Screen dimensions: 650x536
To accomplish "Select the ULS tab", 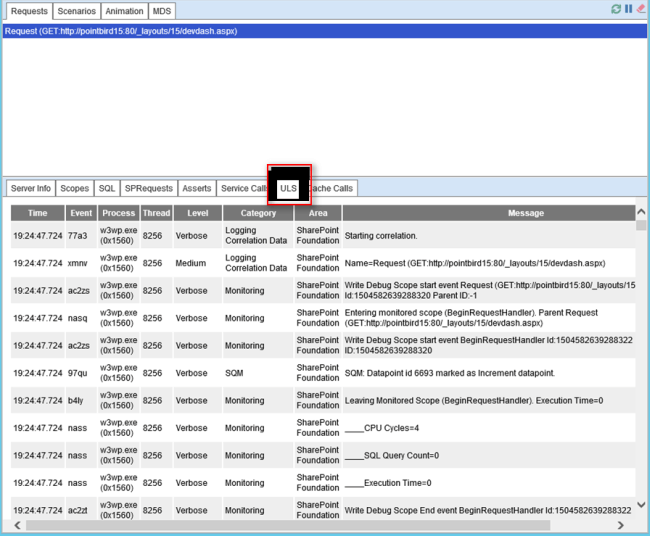I will 288,189.
